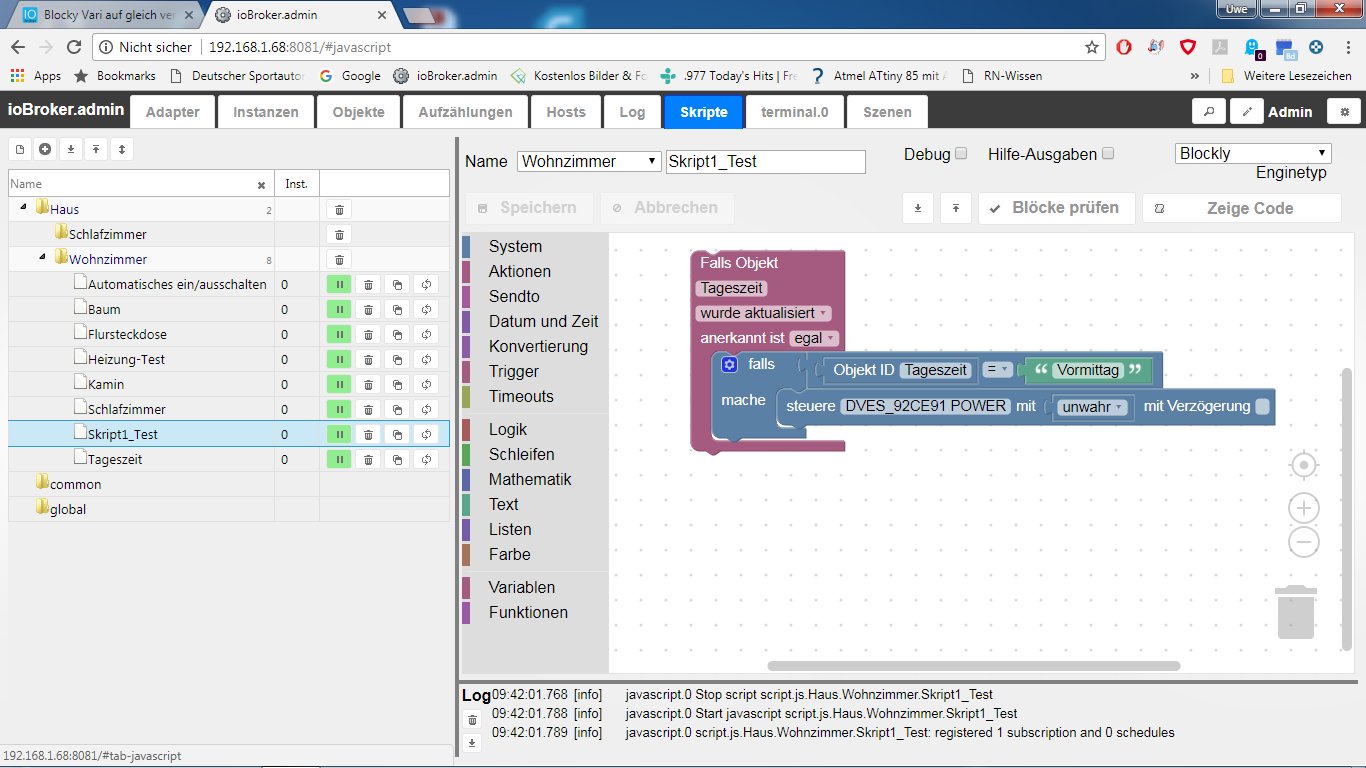Delete the Baum script via its trash icon
Image resolution: width=1366 pixels, height=768 pixels.
pyautogui.click(x=368, y=310)
